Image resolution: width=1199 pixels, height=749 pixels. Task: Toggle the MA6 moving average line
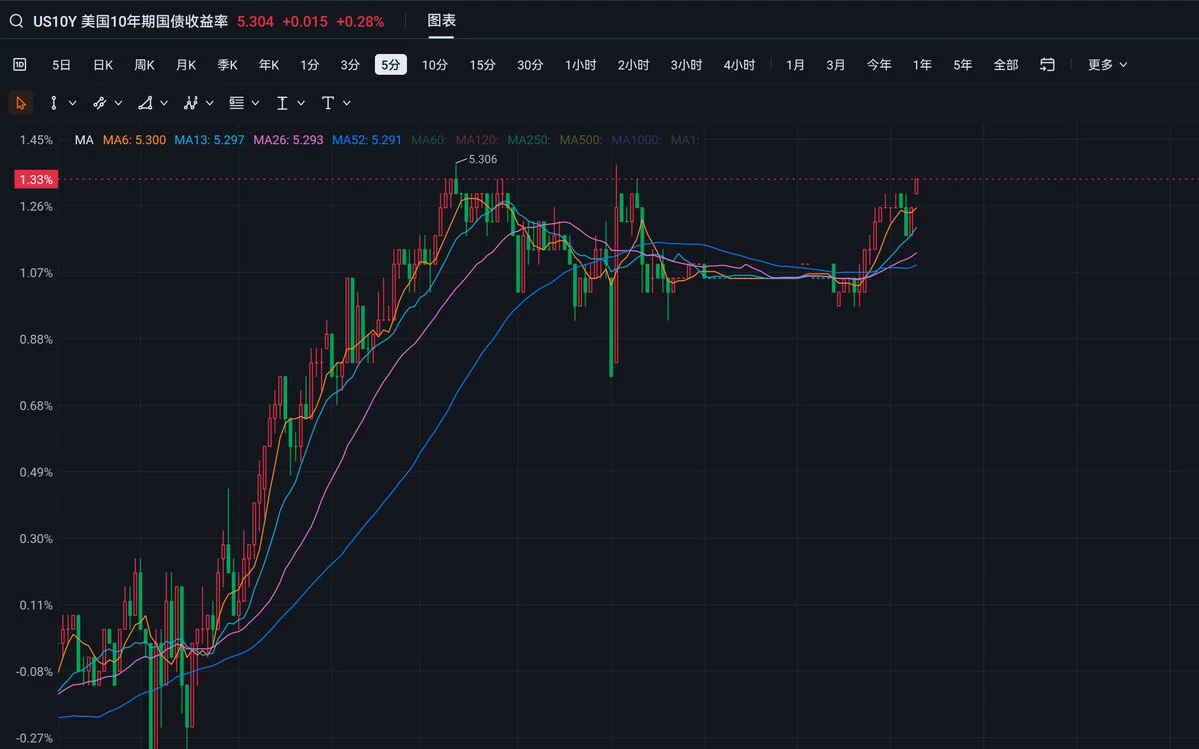135,140
